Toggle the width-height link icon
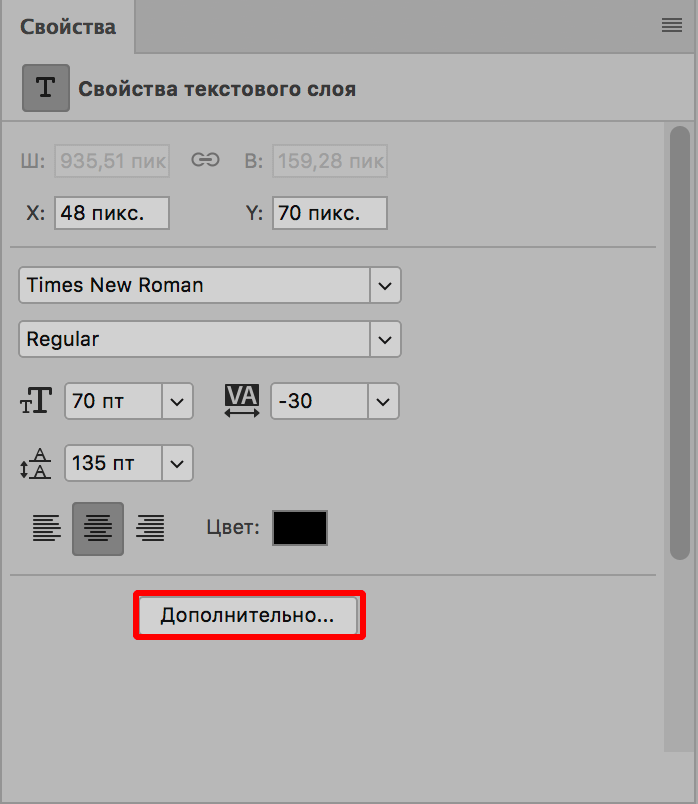This screenshot has height=804, width=698. point(205,160)
